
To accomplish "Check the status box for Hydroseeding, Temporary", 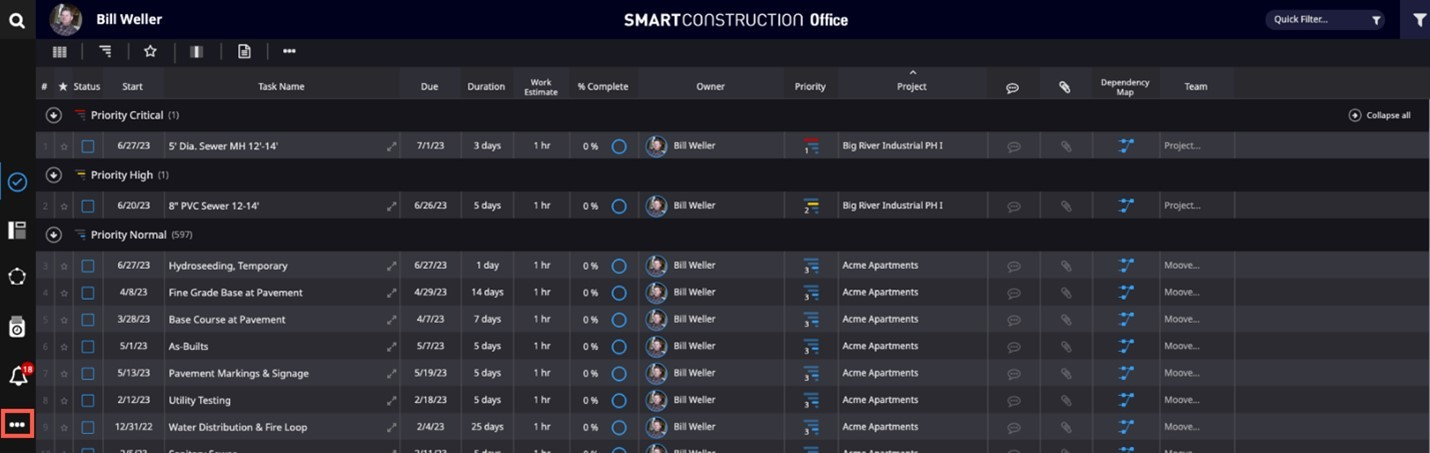I will (x=88, y=266).
